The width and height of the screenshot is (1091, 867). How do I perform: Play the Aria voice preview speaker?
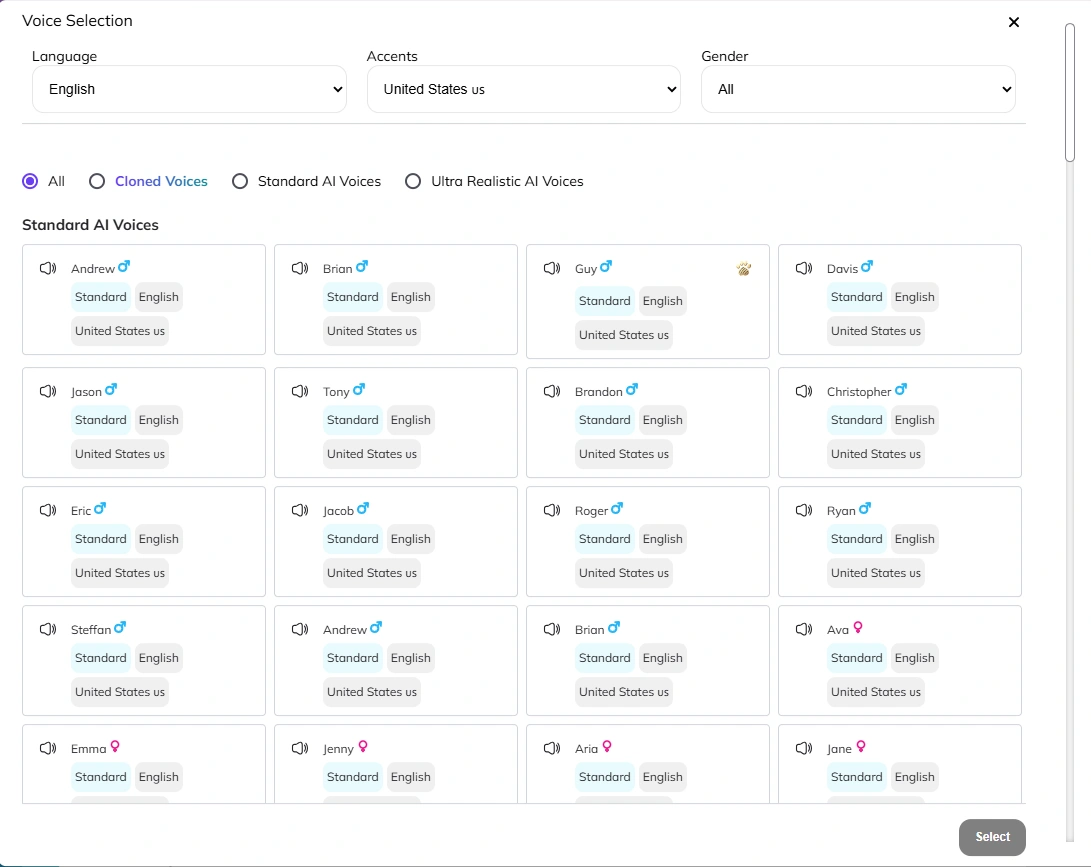click(552, 749)
